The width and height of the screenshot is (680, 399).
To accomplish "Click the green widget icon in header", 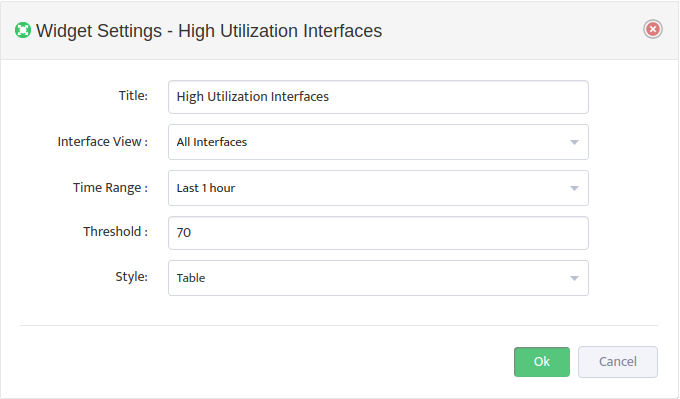I will pyautogui.click(x=23, y=30).
